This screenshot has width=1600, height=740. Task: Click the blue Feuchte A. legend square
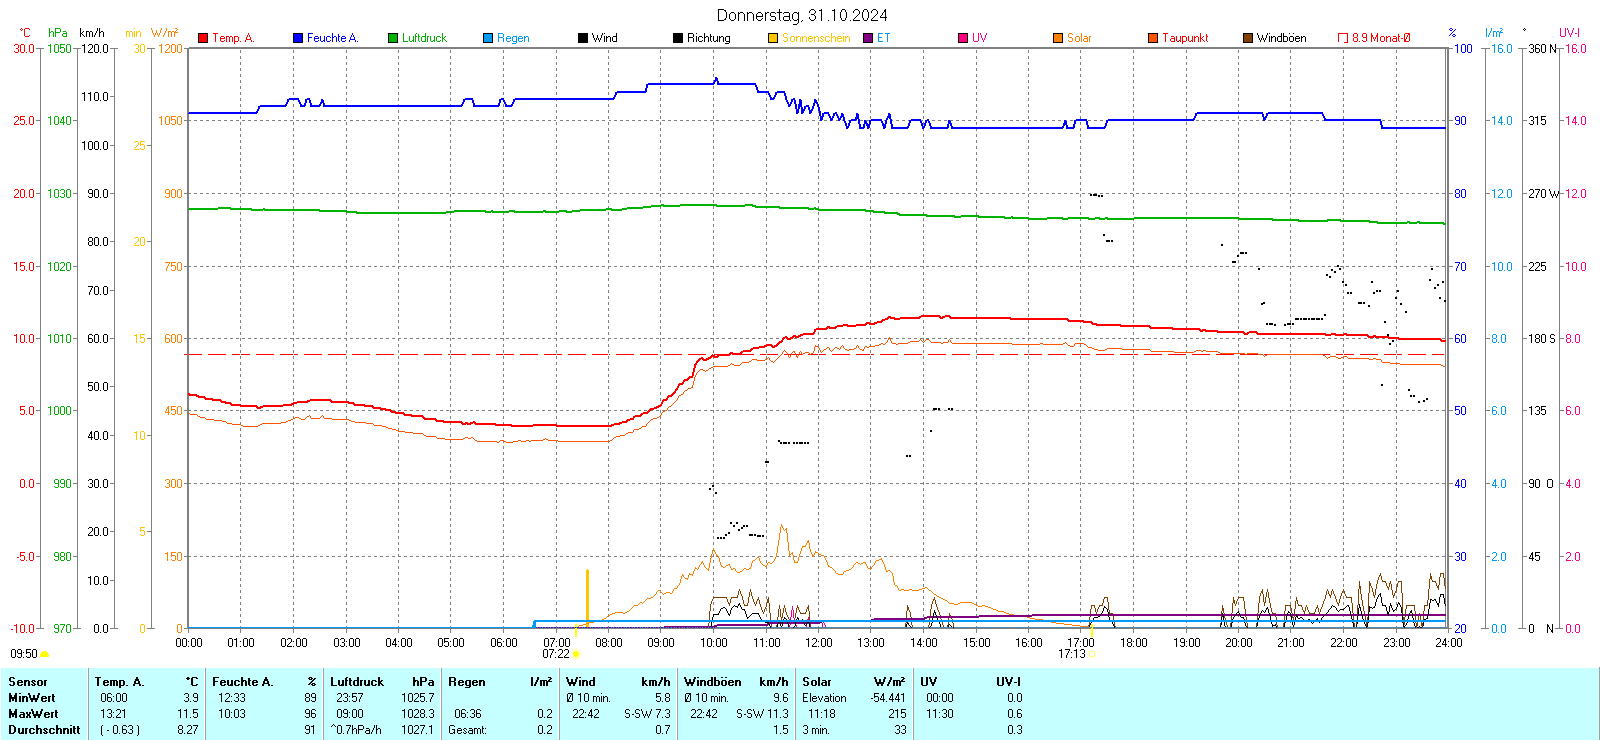[298, 38]
